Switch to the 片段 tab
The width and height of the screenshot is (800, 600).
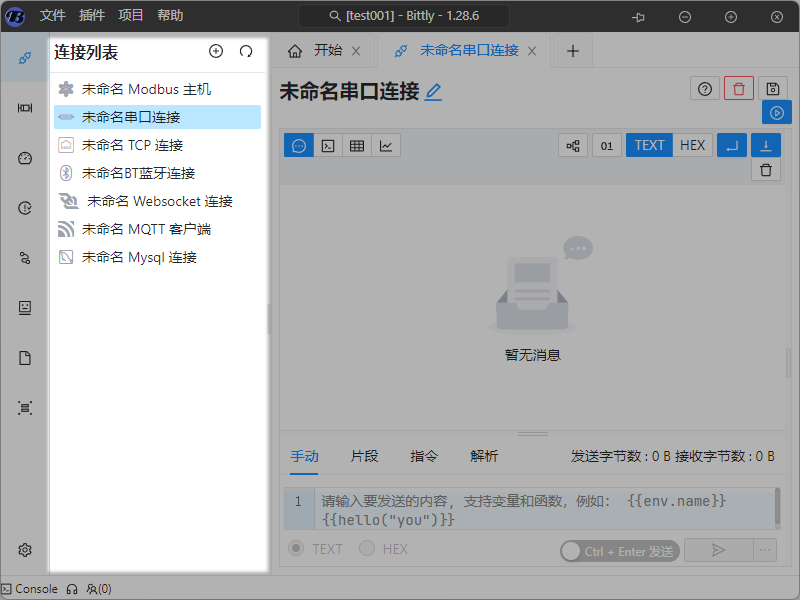point(364,456)
